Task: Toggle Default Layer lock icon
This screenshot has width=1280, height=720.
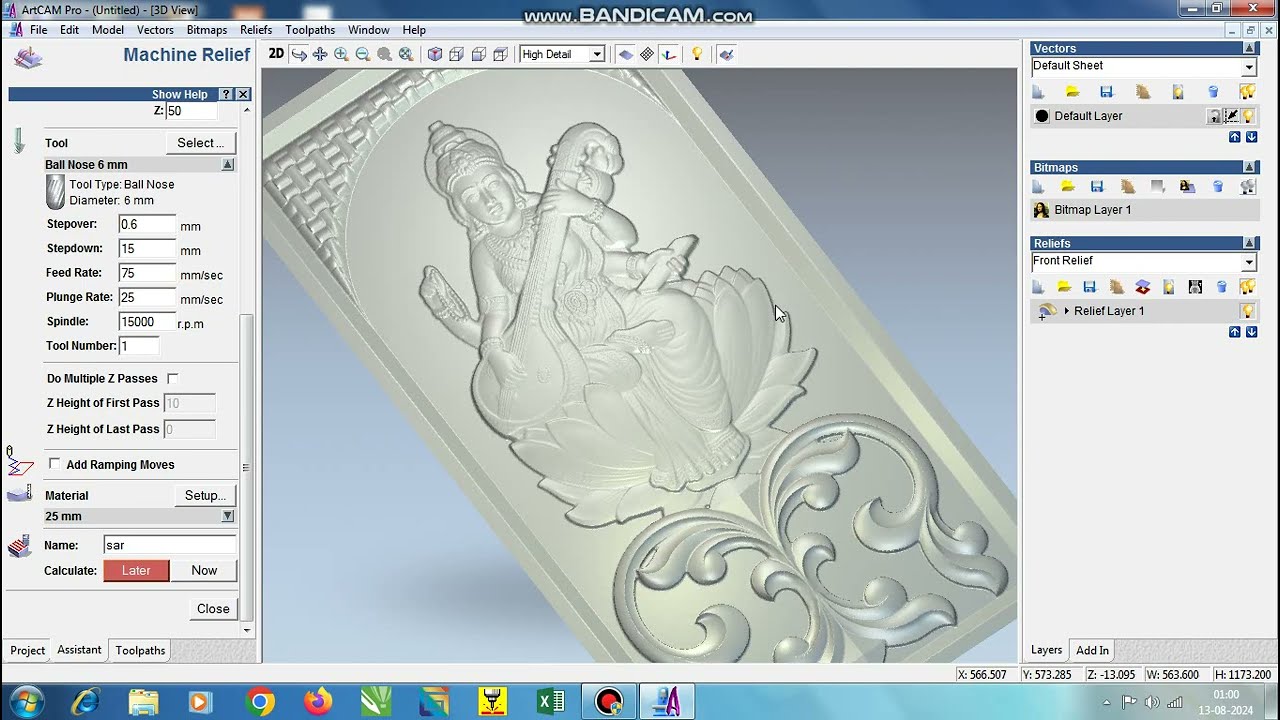Action: (1215, 116)
